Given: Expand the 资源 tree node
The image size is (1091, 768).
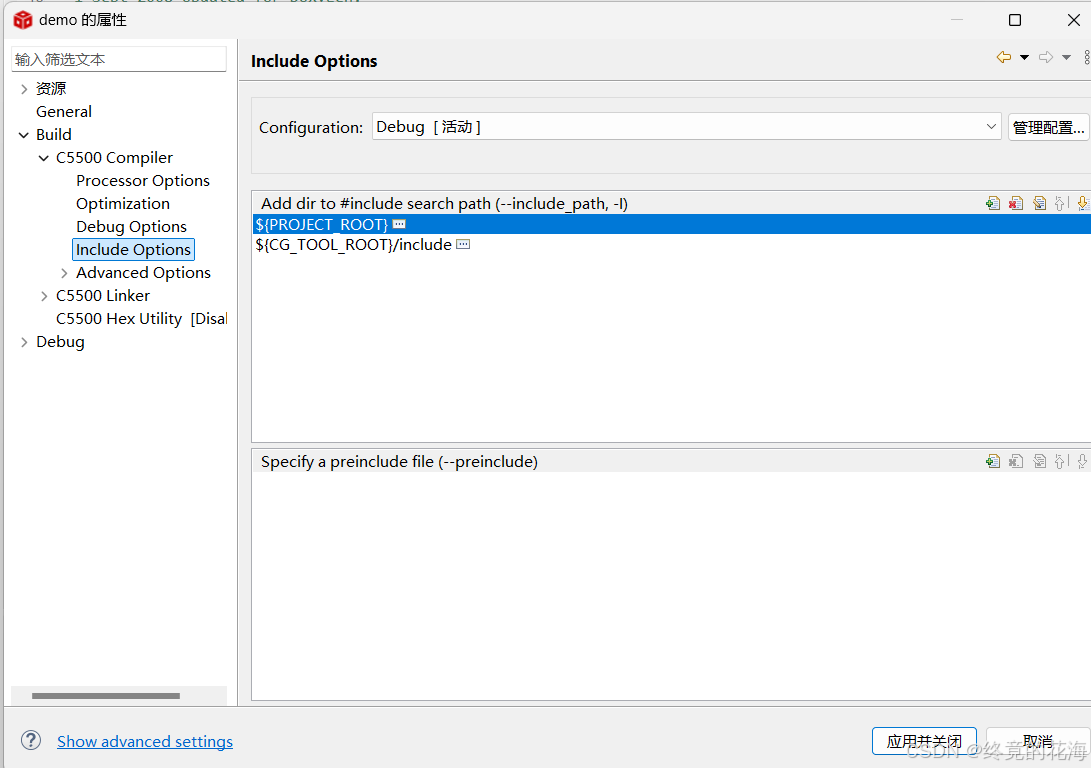Looking at the screenshot, I should point(24,88).
